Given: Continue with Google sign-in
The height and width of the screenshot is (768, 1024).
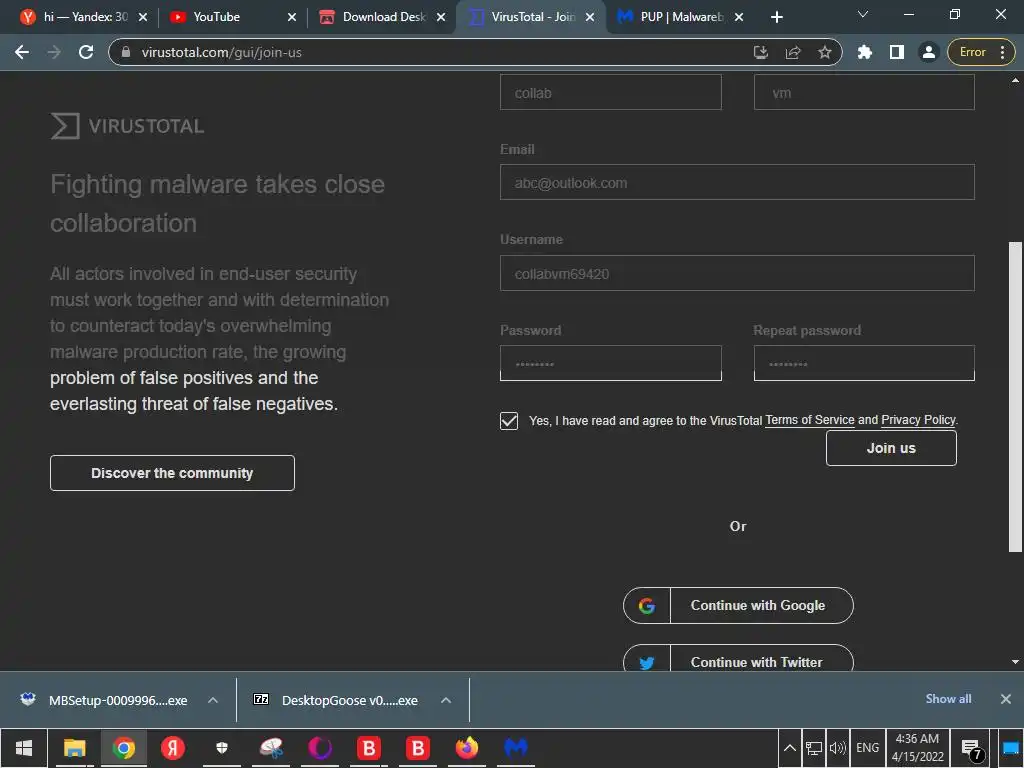Looking at the screenshot, I should [738, 605].
